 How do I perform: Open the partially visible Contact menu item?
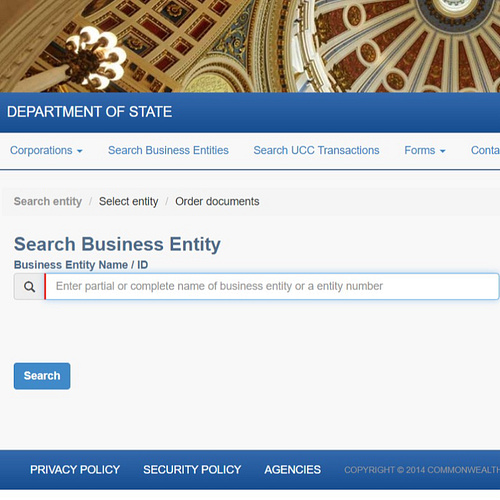coord(485,150)
